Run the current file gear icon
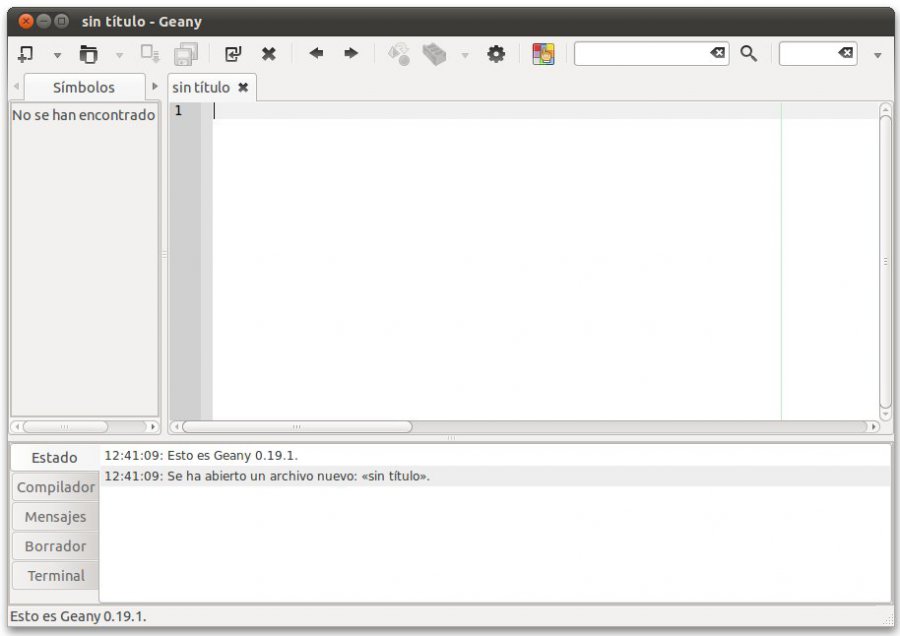The height and width of the screenshot is (636, 900). pos(496,54)
